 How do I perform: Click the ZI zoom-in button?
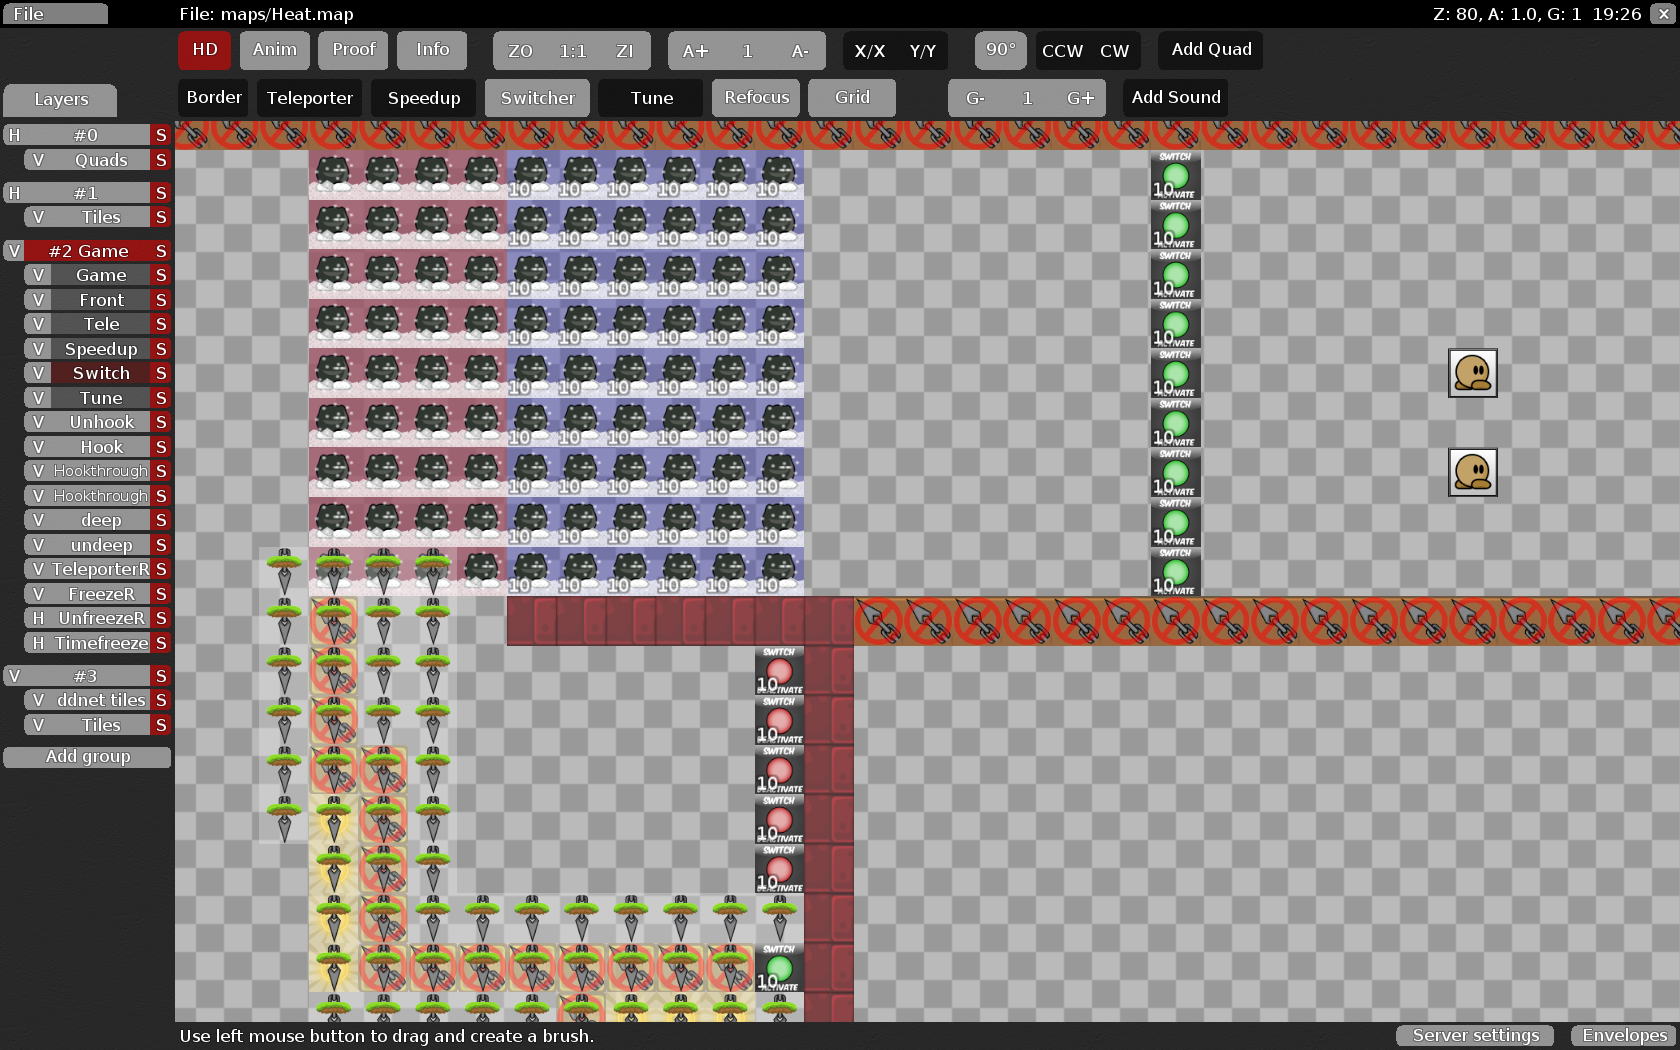pyautogui.click(x=624, y=51)
